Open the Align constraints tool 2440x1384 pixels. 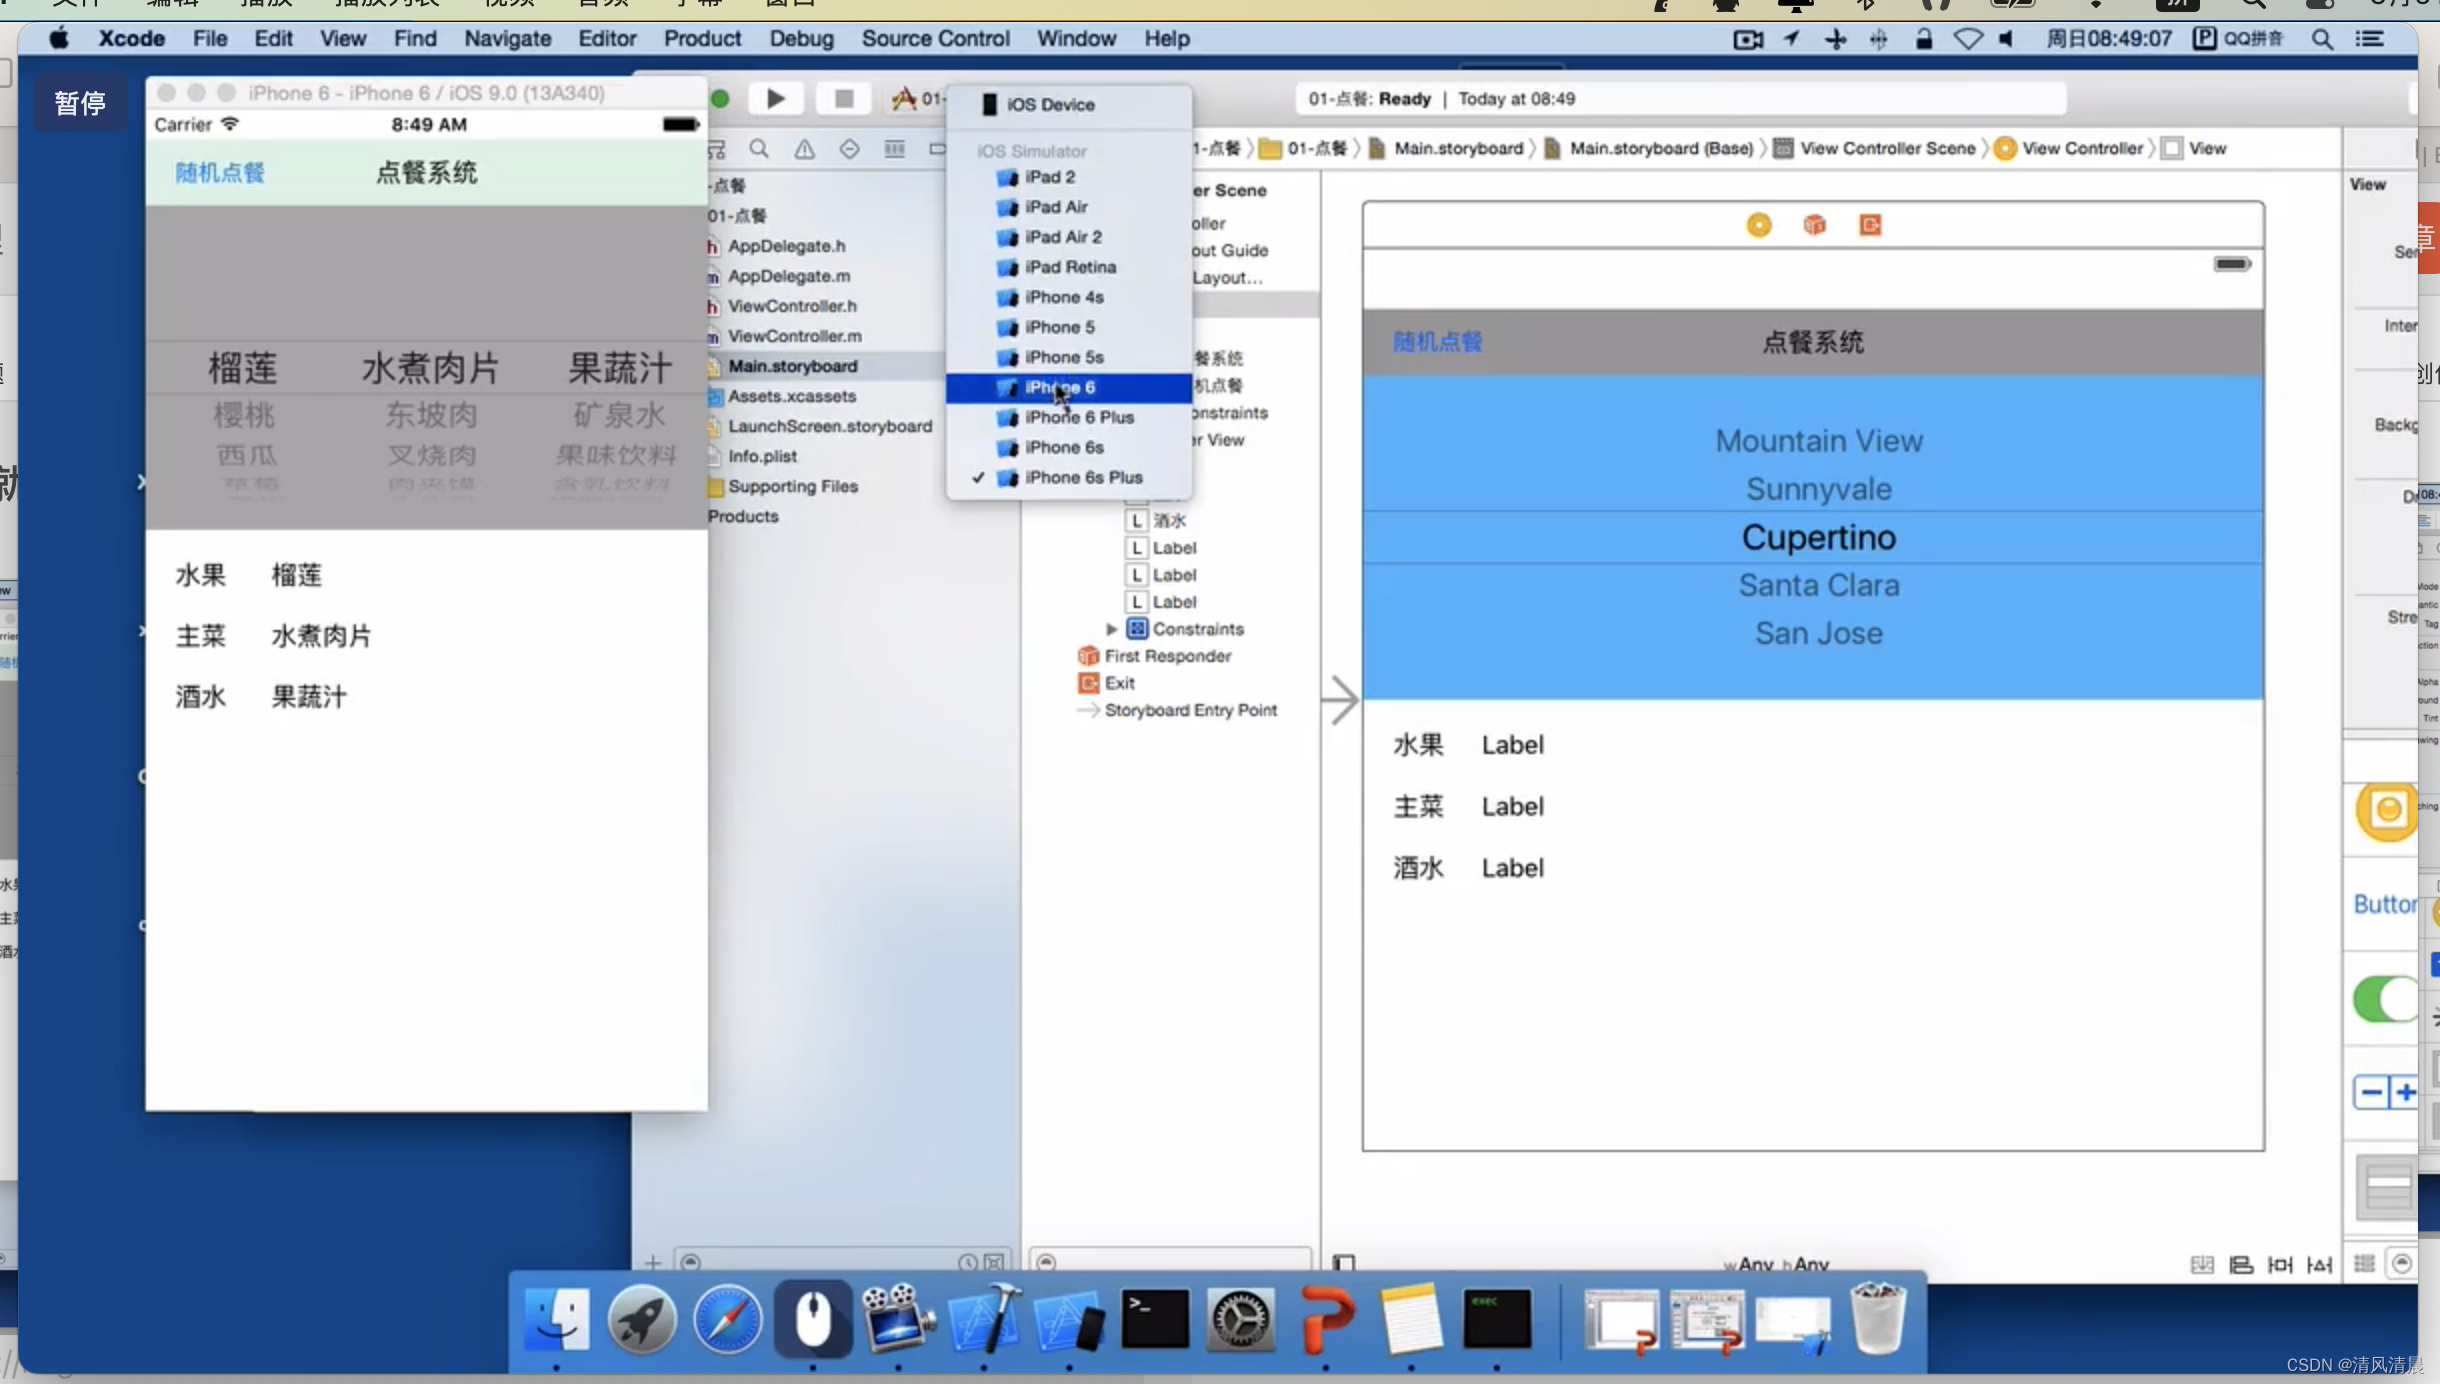(x=2241, y=1264)
